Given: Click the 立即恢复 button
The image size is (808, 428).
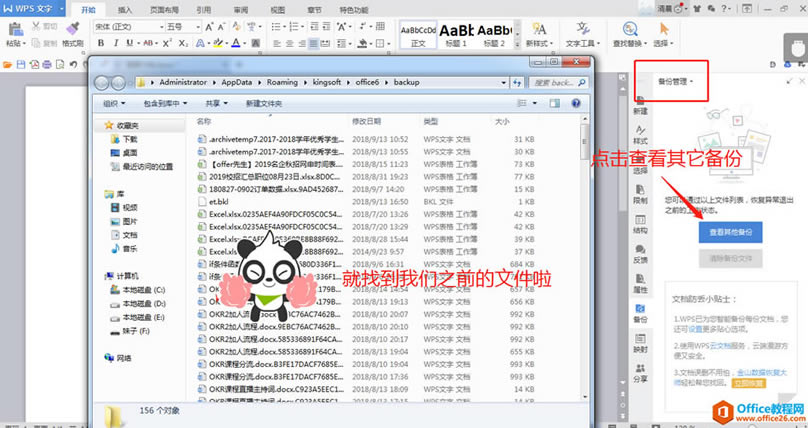Looking at the screenshot, I should coord(749,383).
